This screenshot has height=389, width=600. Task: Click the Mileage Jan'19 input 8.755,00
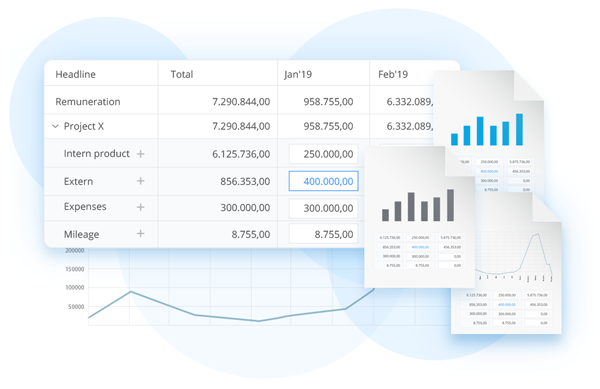[x=324, y=234]
